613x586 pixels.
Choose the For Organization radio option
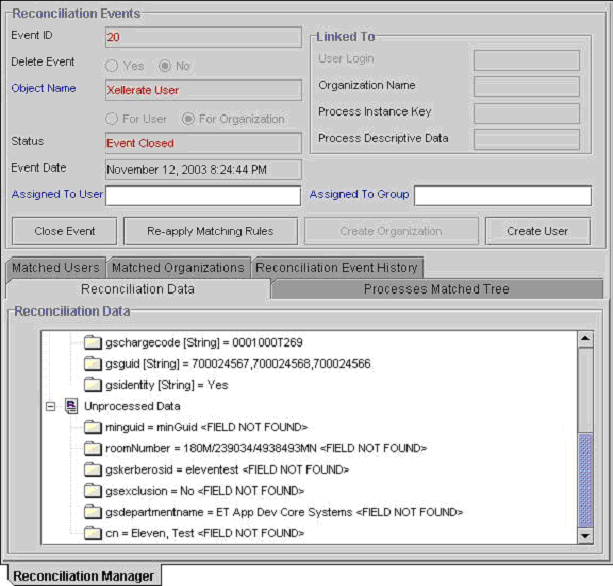pos(188,118)
